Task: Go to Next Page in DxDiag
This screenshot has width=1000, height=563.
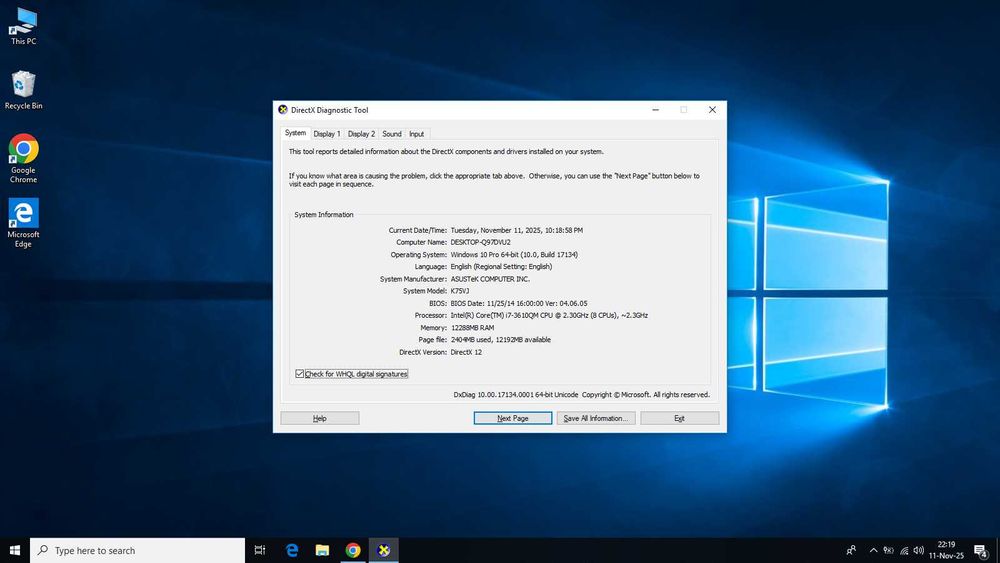Action: [x=513, y=418]
